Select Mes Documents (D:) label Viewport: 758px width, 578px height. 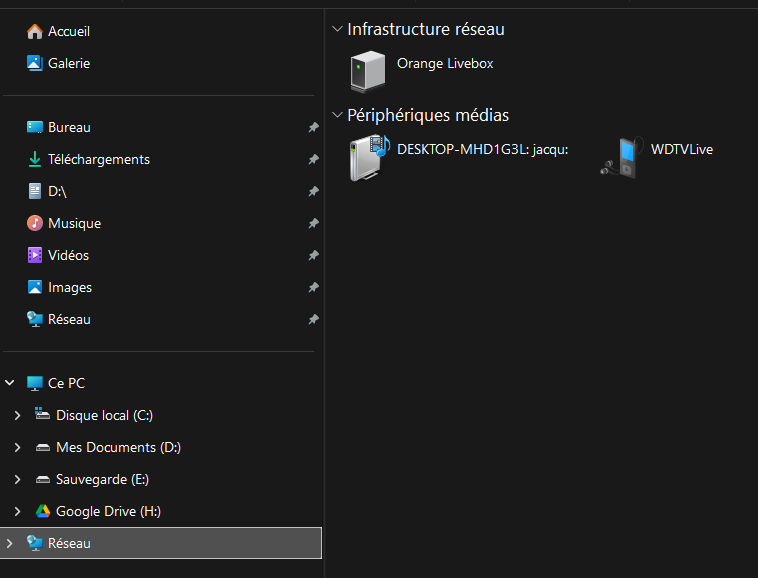[x=118, y=448]
